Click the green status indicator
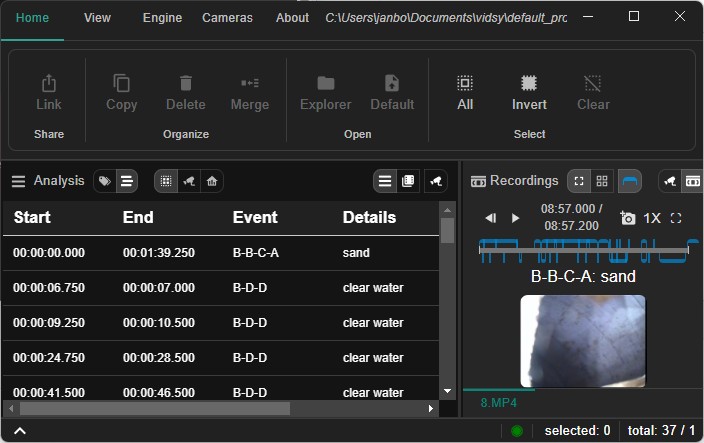 click(517, 431)
